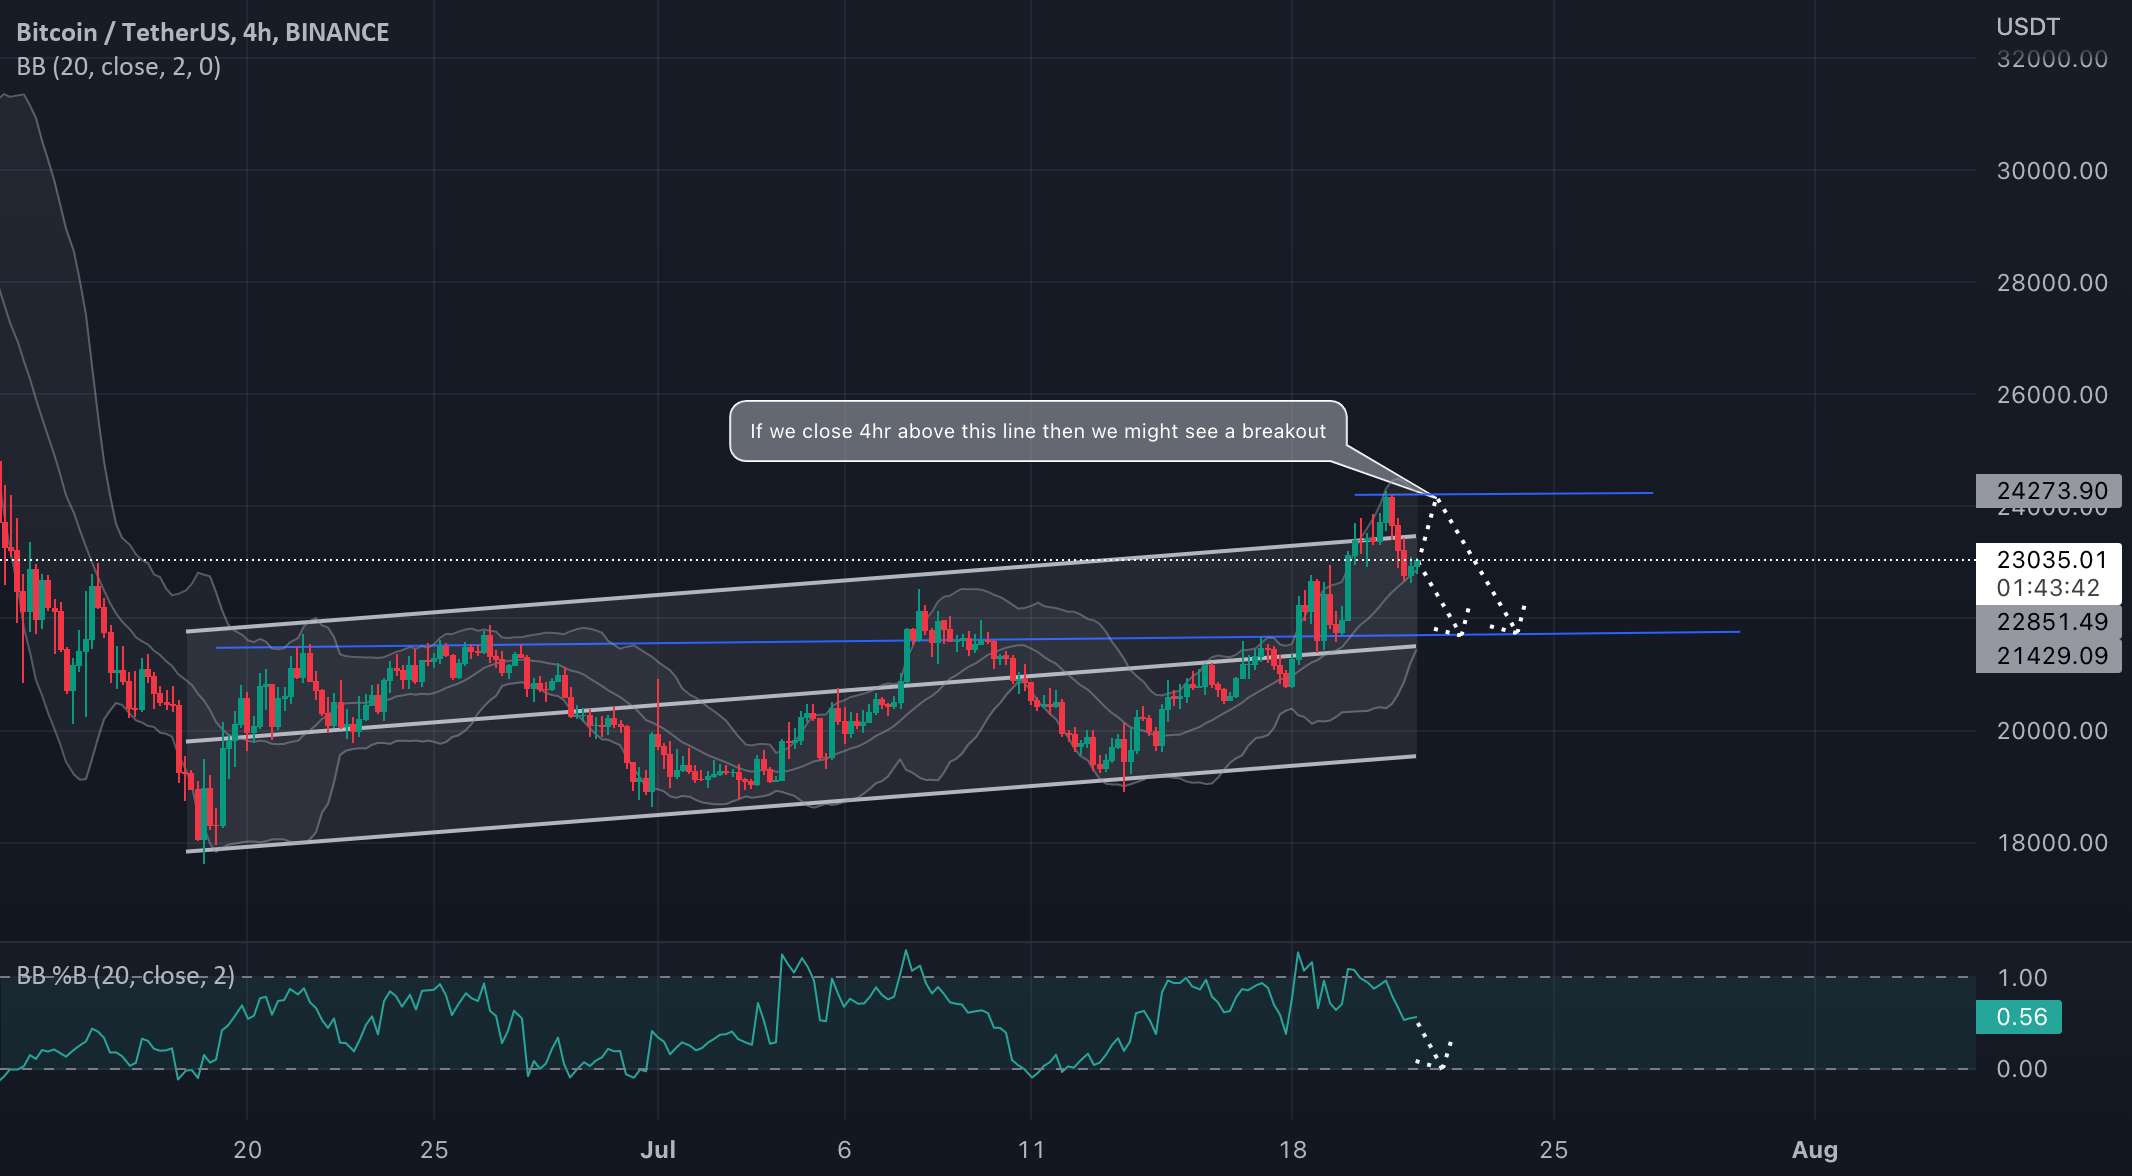Select the 21429.09 price label

(x=2048, y=656)
